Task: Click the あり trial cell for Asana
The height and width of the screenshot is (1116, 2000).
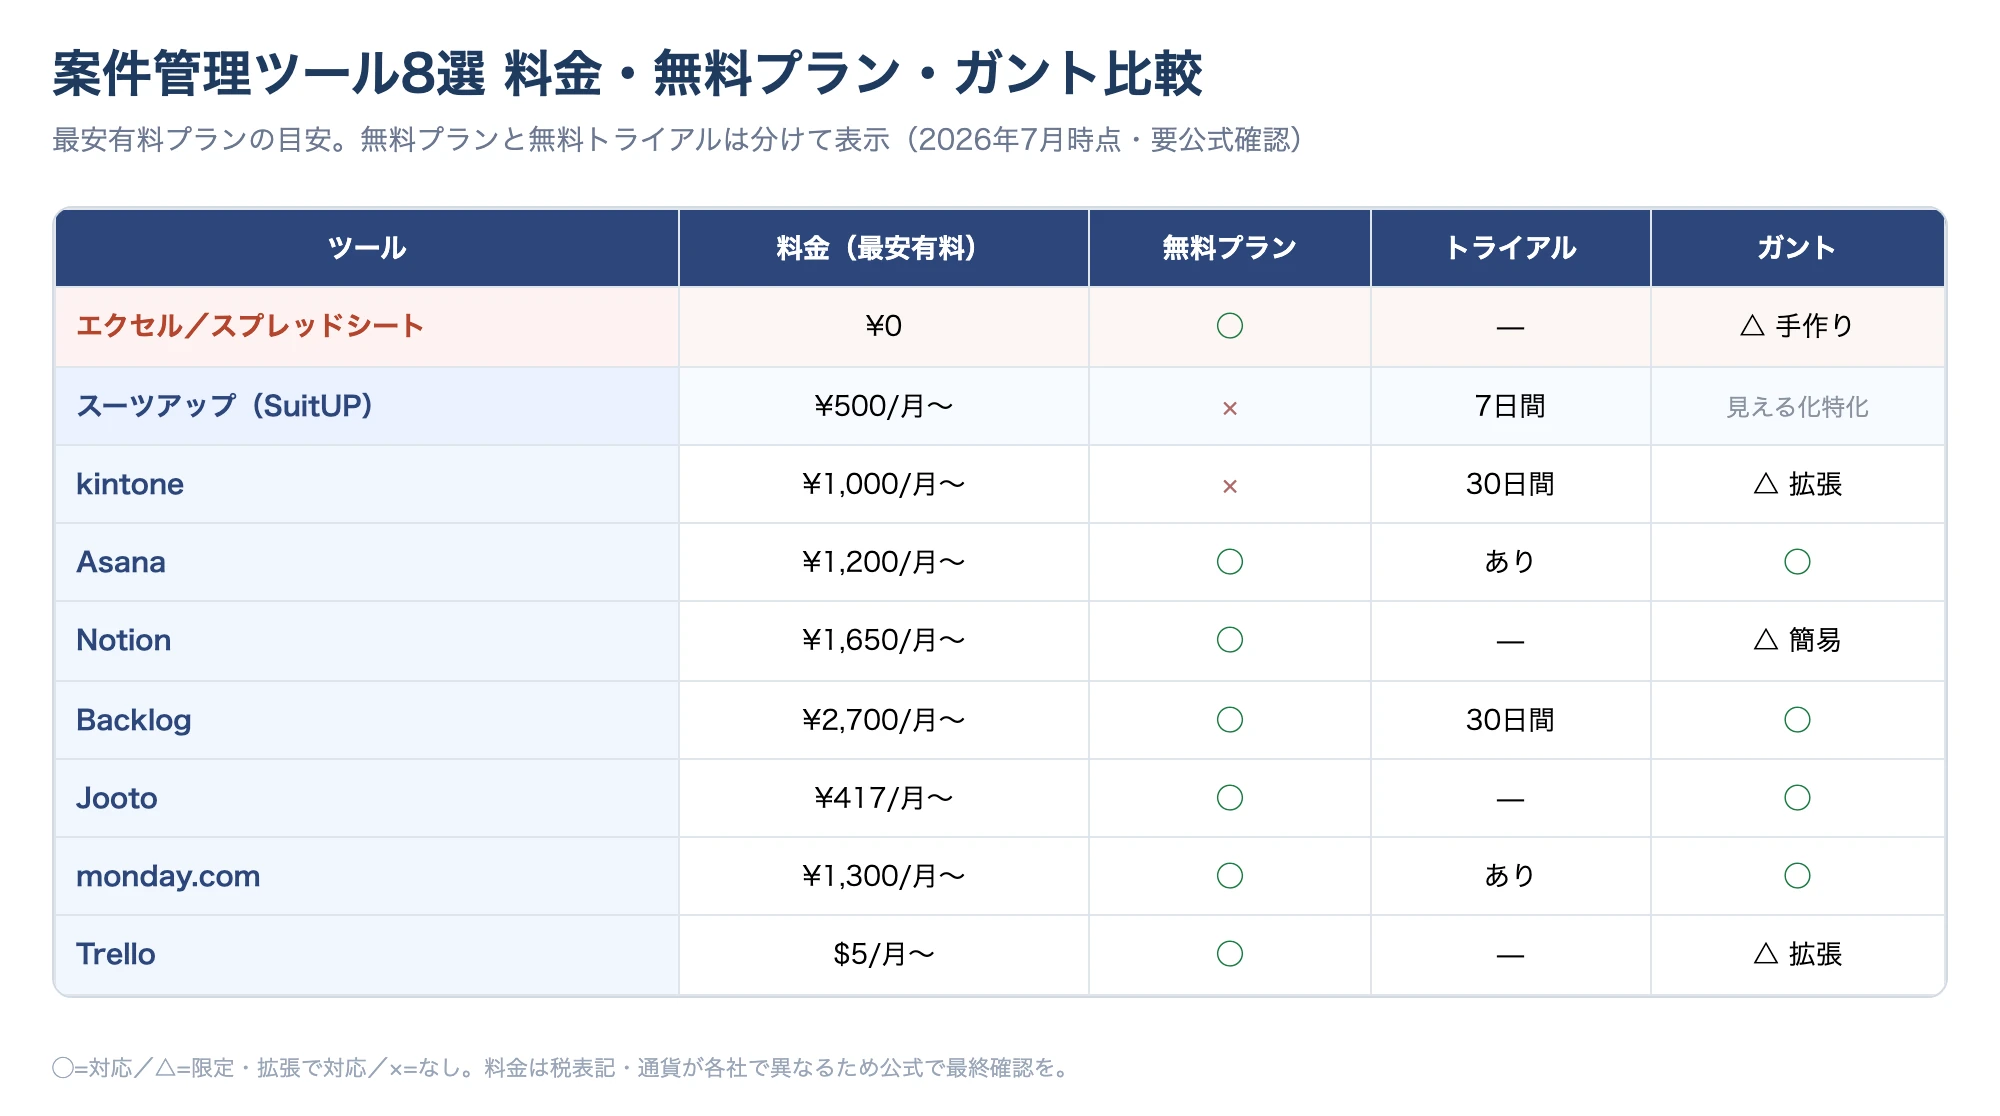Action: click(1510, 562)
